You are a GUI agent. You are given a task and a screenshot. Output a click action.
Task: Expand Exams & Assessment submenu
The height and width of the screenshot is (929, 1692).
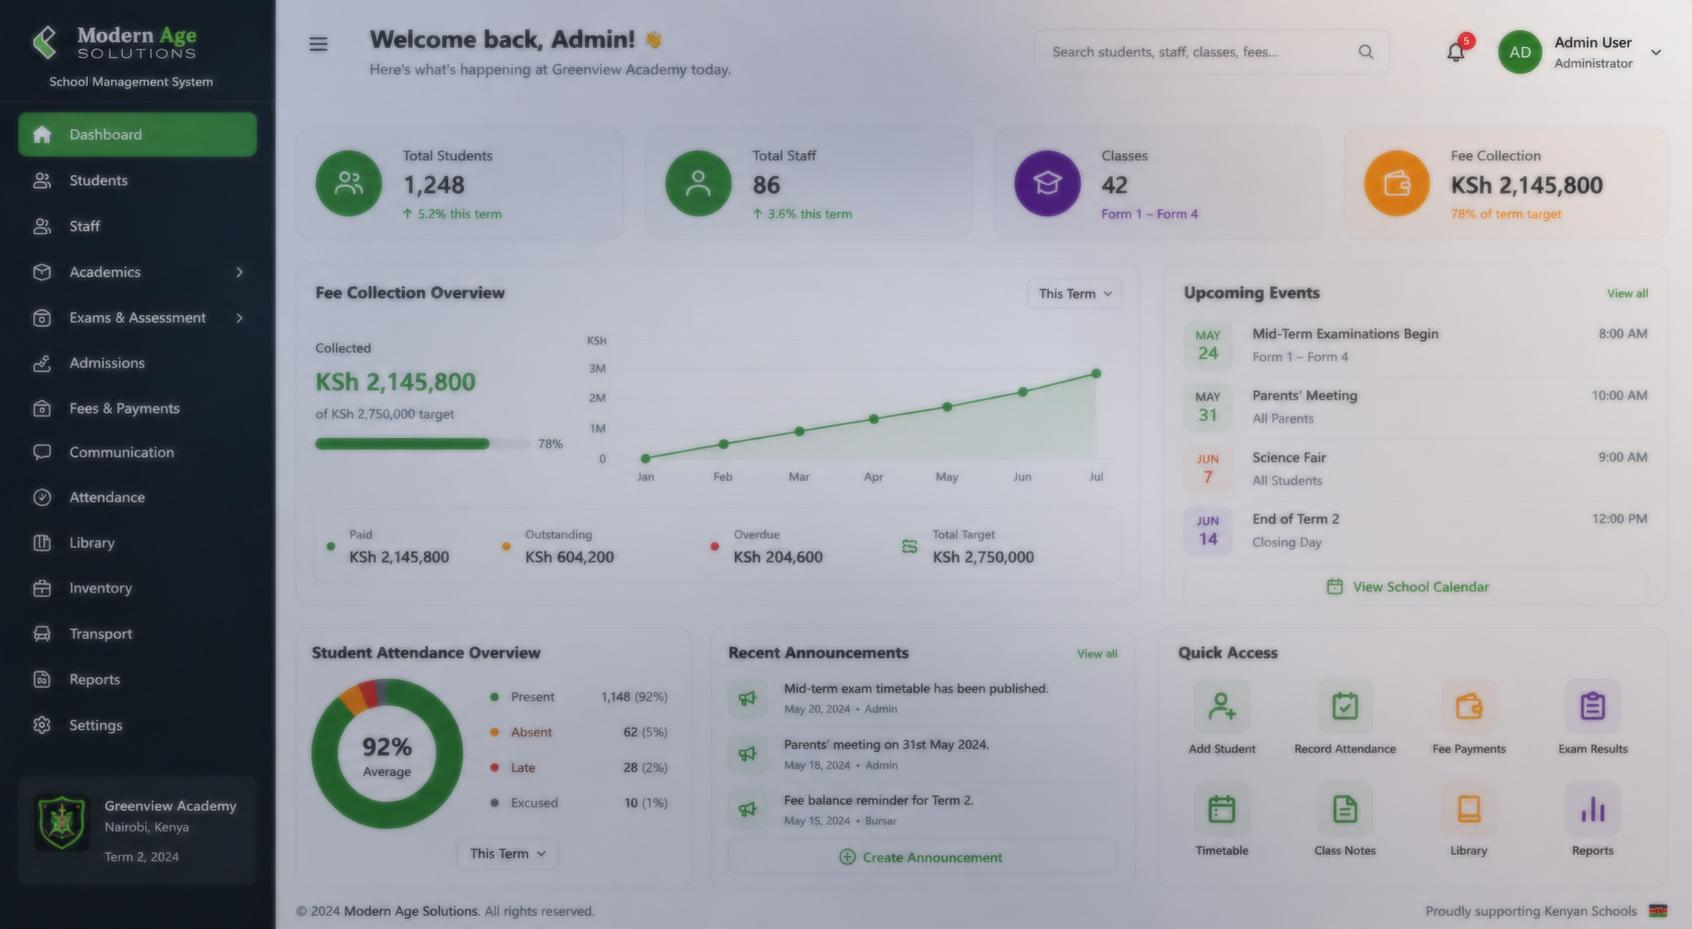point(239,318)
